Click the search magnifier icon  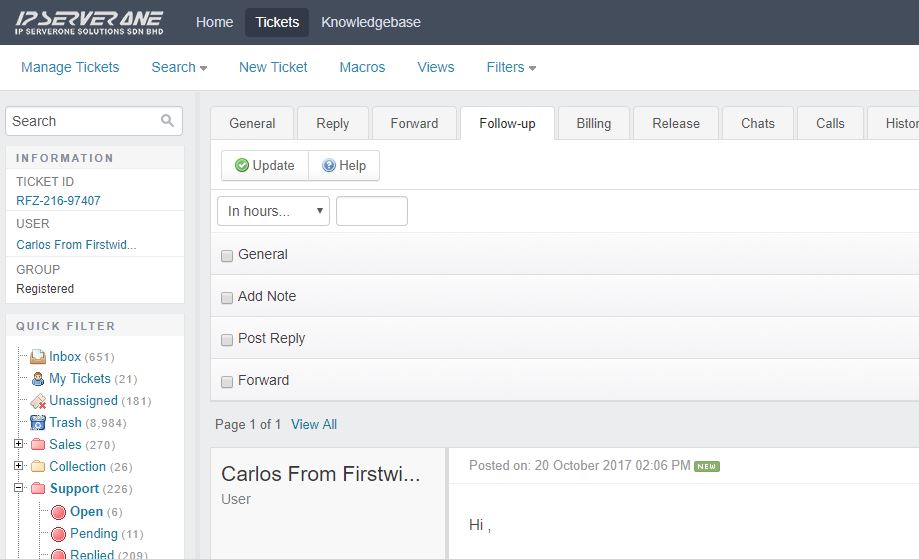(167, 121)
